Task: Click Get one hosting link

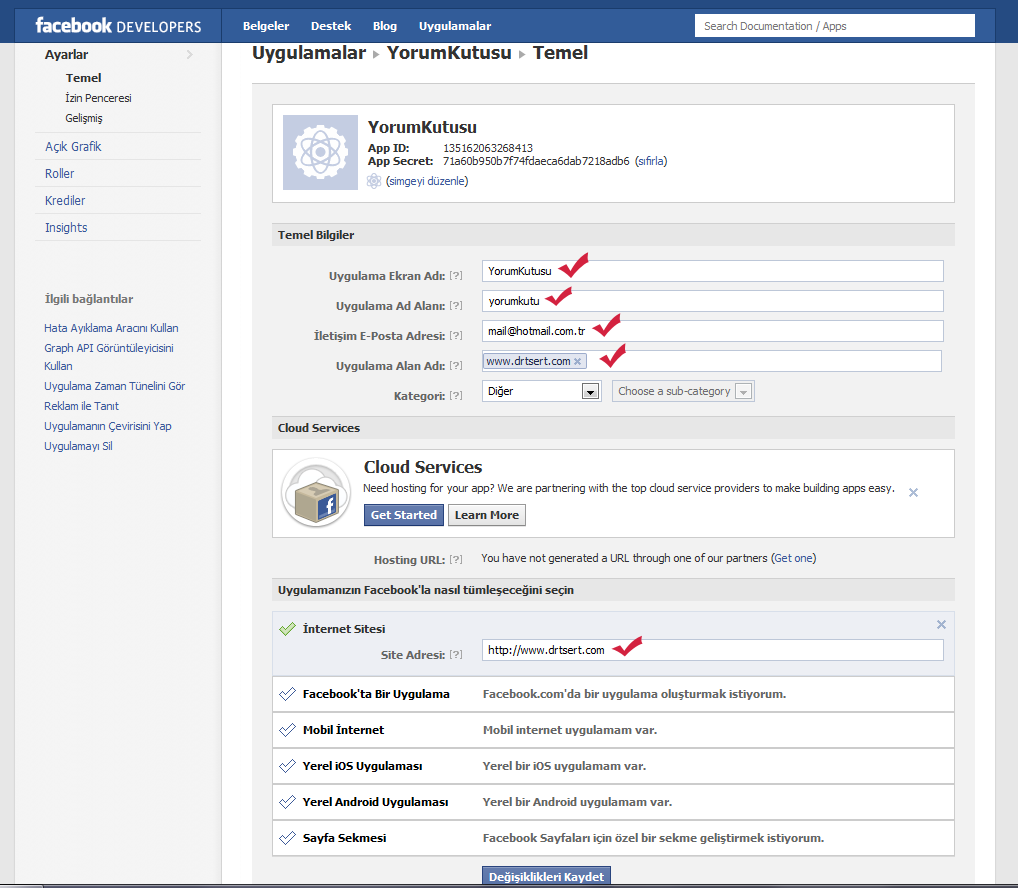Action: [793, 558]
